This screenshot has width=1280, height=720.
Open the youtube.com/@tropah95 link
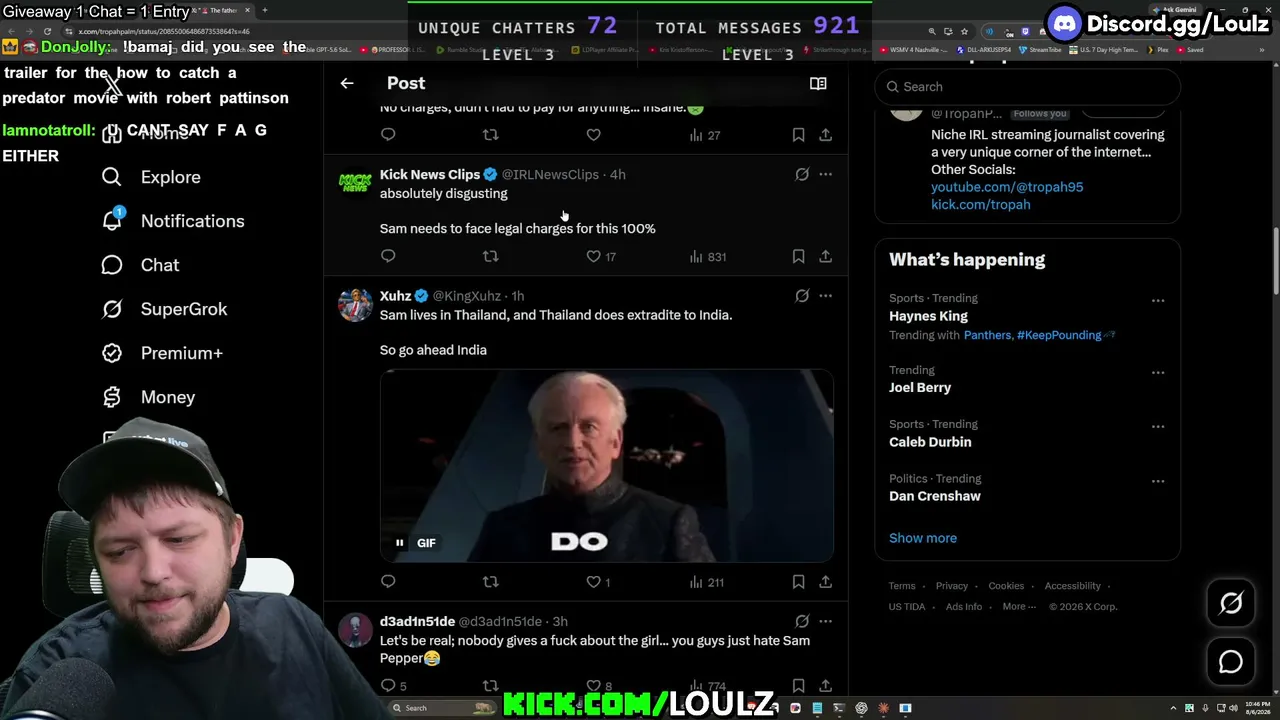click(x=1007, y=187)
